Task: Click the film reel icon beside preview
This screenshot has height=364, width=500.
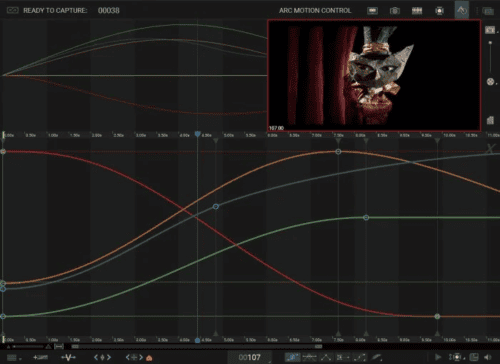Action: pyautogui.click(x=490, y=82)
